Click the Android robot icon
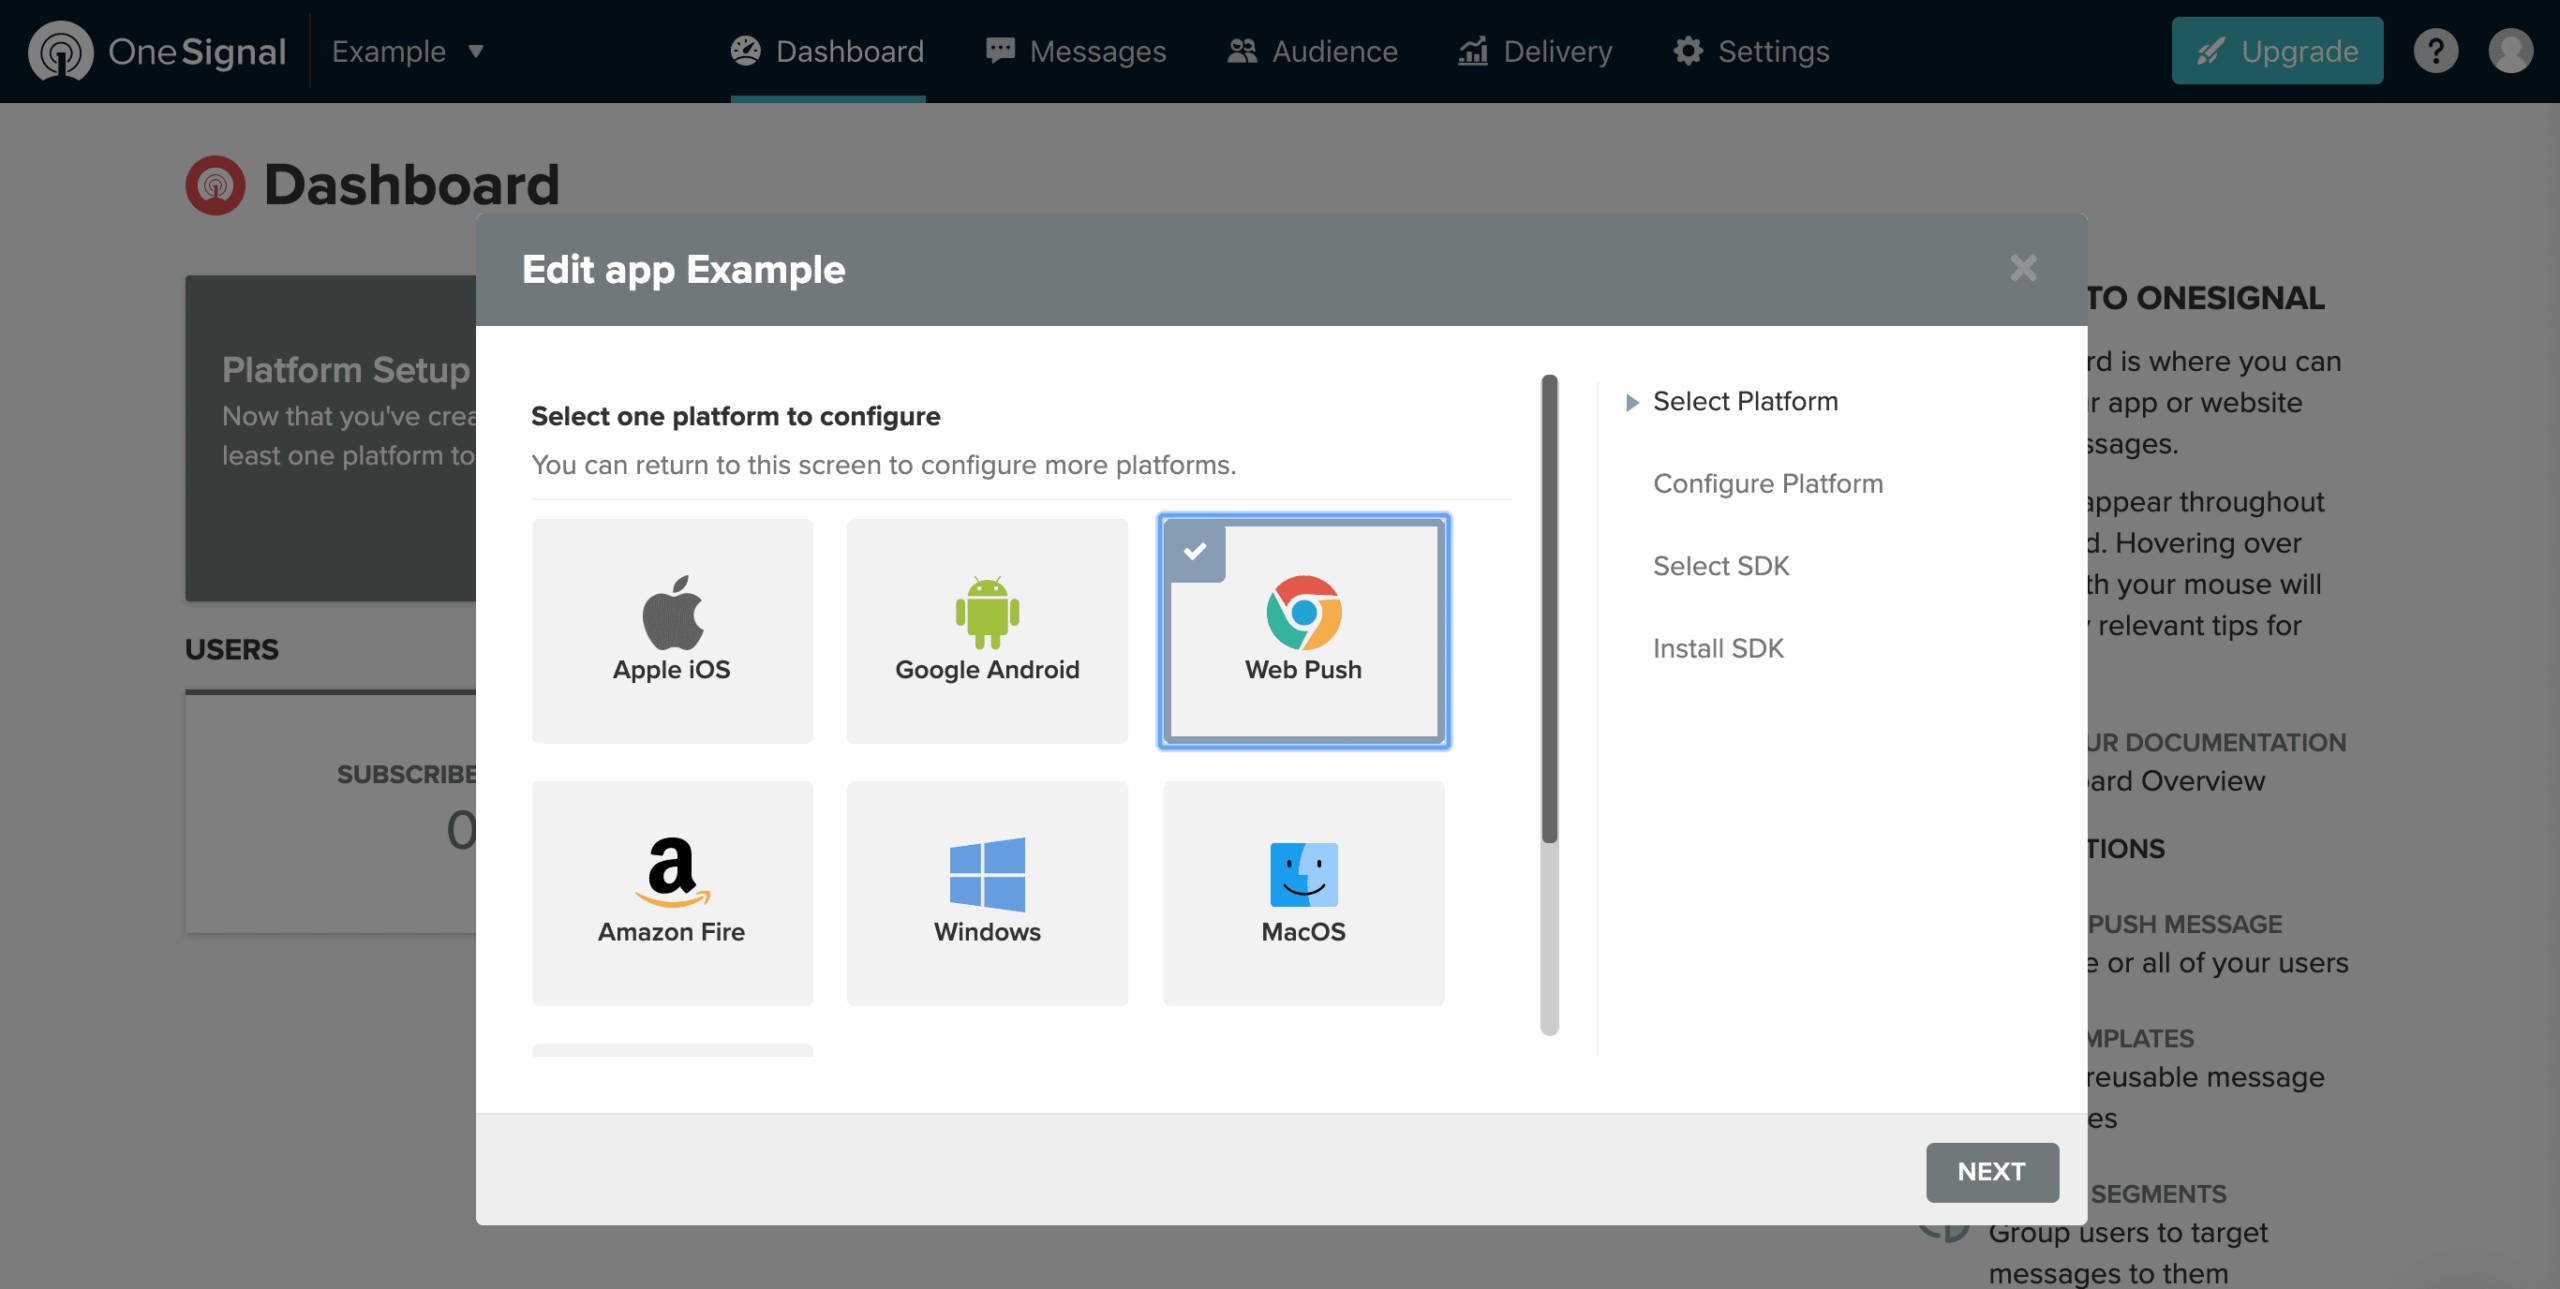Viewport: 2560px width, 1289px height. (x=987, y=612)
